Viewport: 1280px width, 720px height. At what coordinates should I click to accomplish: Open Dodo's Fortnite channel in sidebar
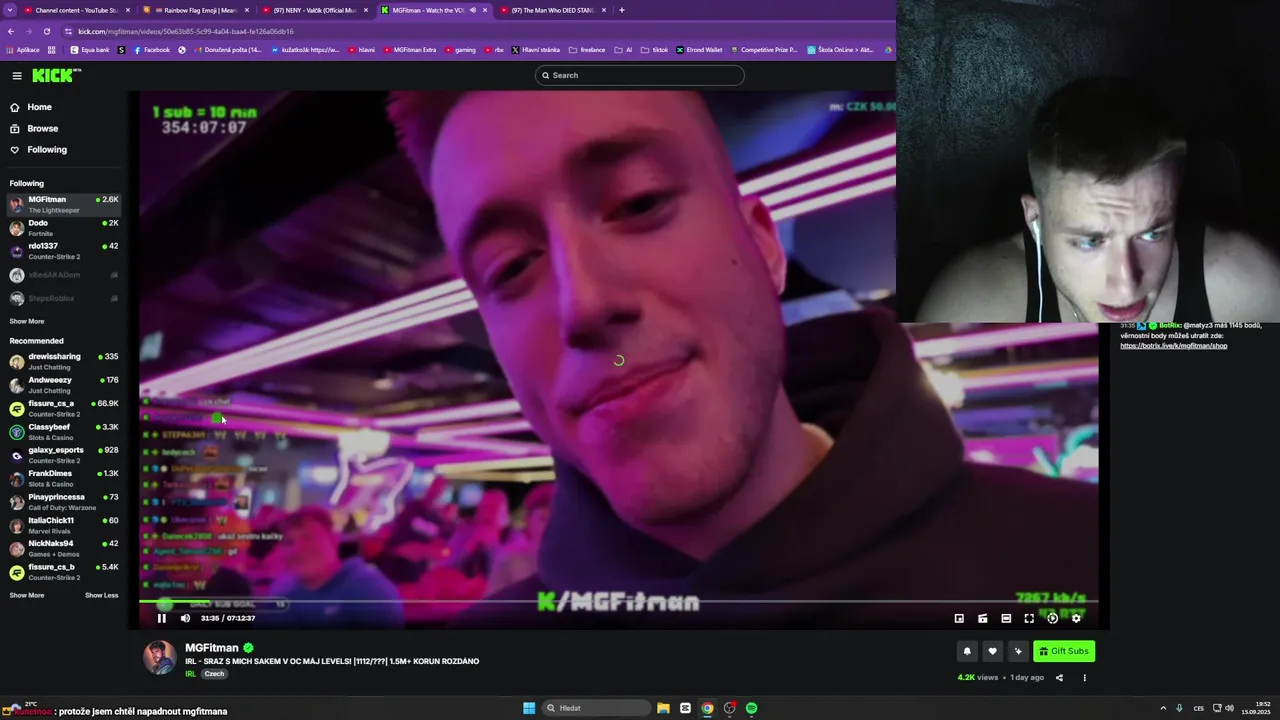64,228
